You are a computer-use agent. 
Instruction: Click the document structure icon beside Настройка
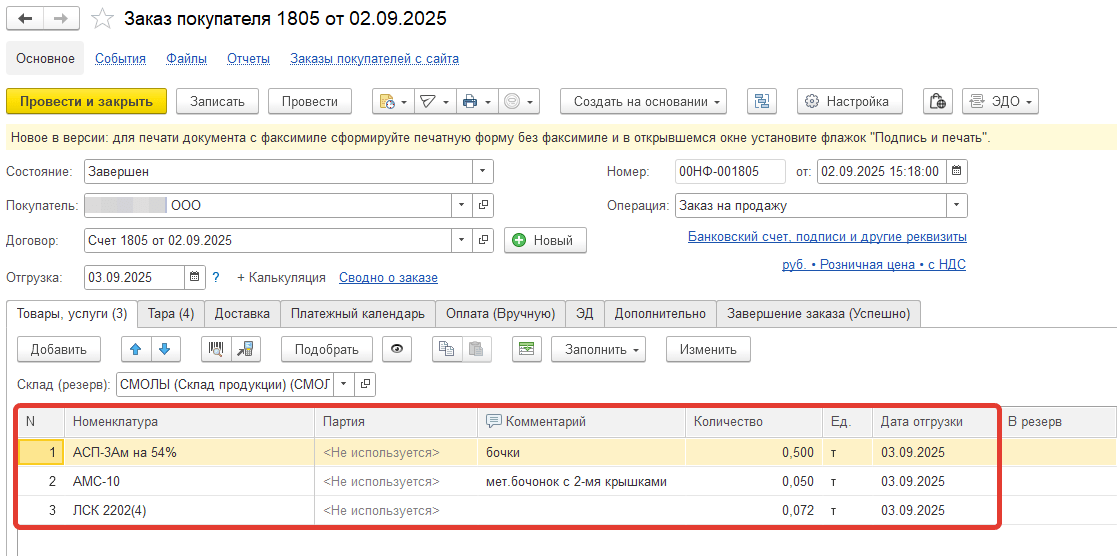point(762,101)
